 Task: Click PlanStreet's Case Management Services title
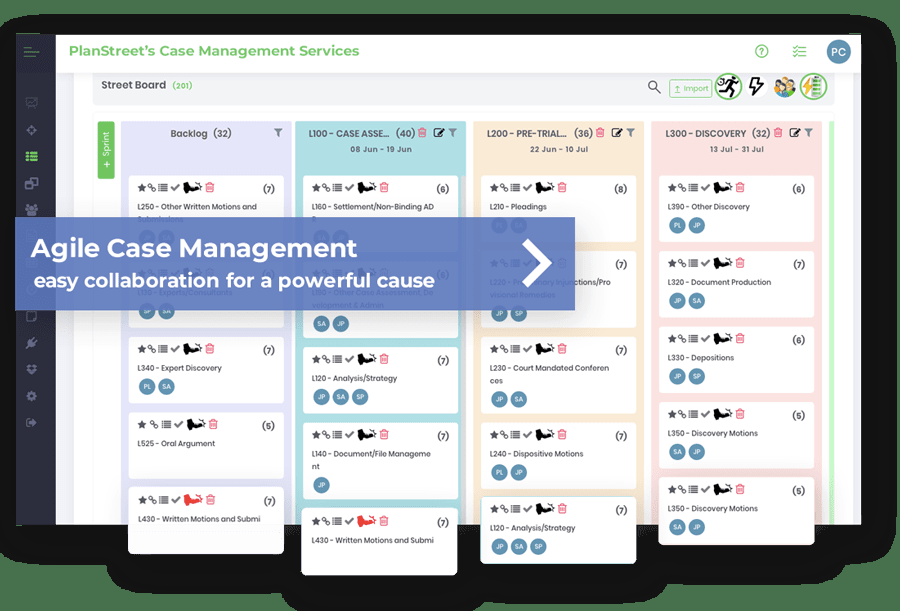[214, 51]
